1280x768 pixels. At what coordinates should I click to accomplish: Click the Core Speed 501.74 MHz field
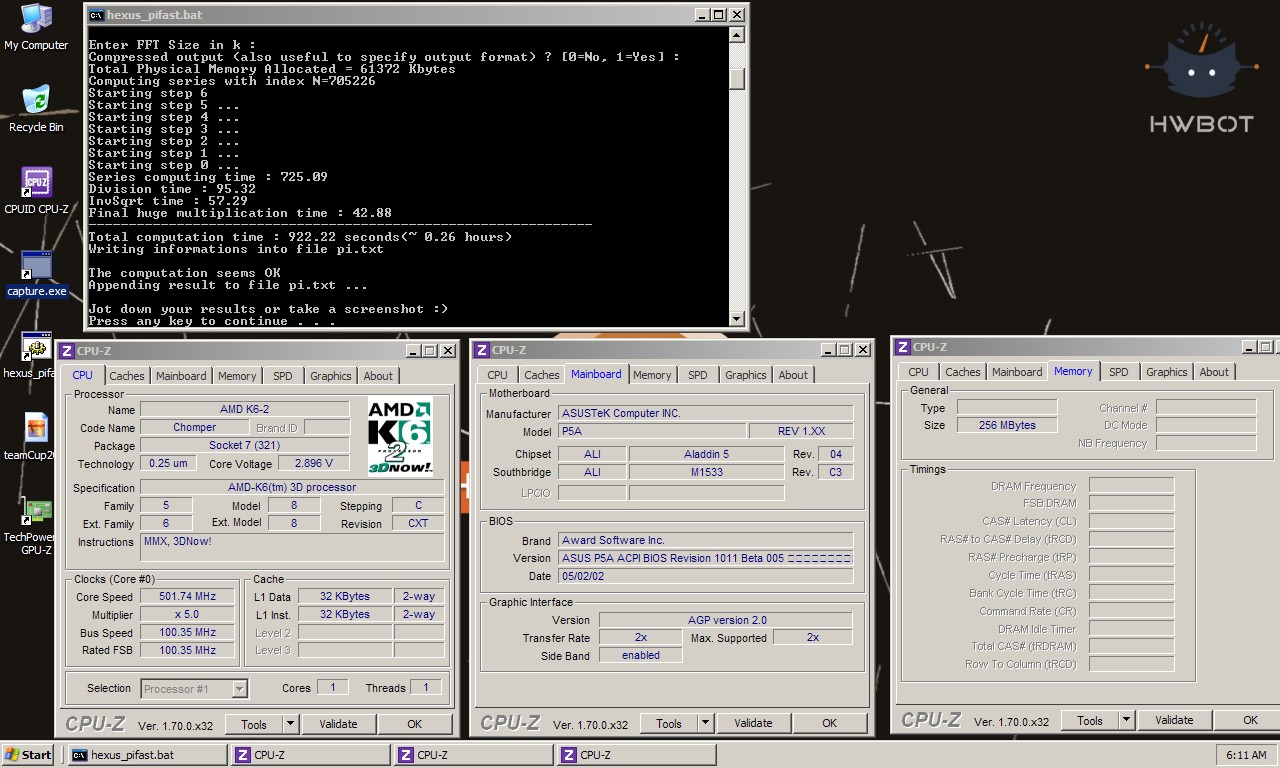pos(188,596)
